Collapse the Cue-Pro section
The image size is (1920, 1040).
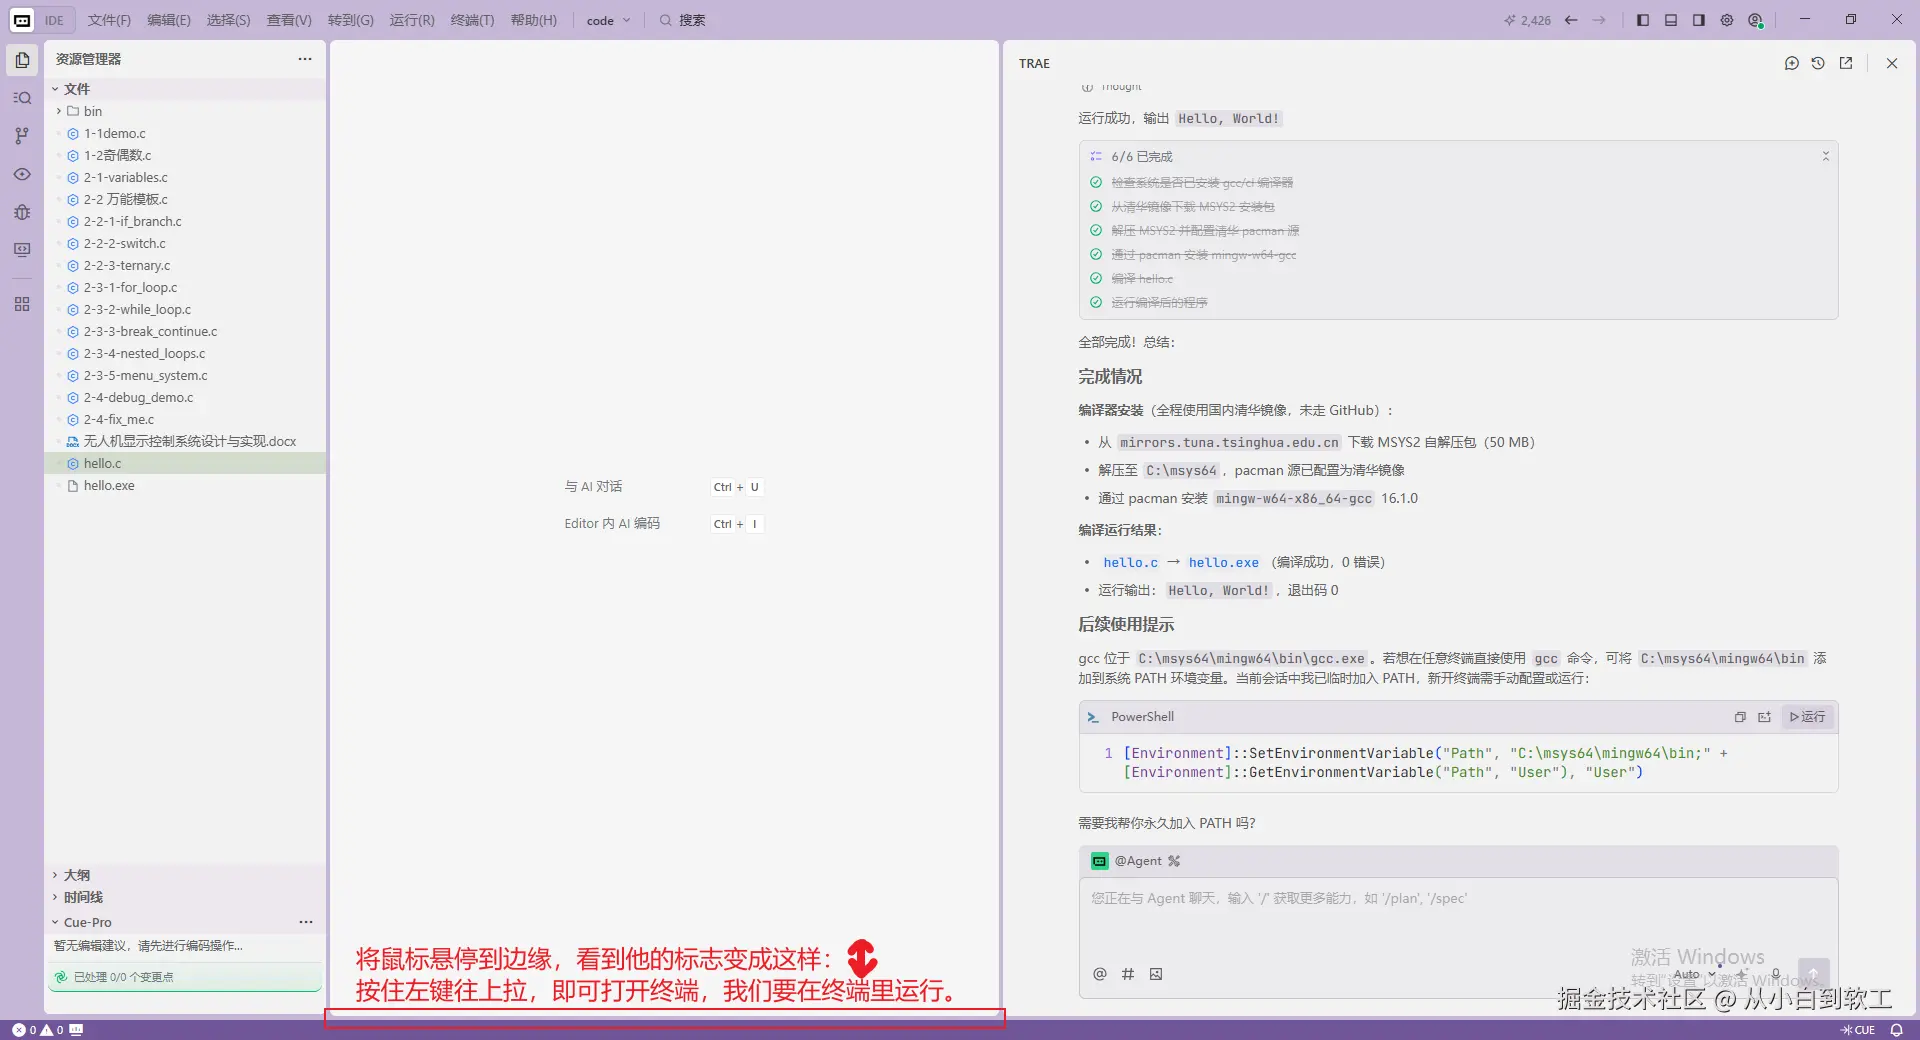tap(88, 922)
